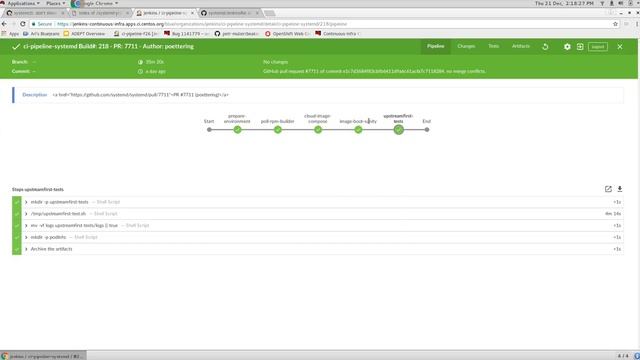Click the browser back arrow
Image resolution: width=640 pixels, height=360 pixels.
point(4,24)
